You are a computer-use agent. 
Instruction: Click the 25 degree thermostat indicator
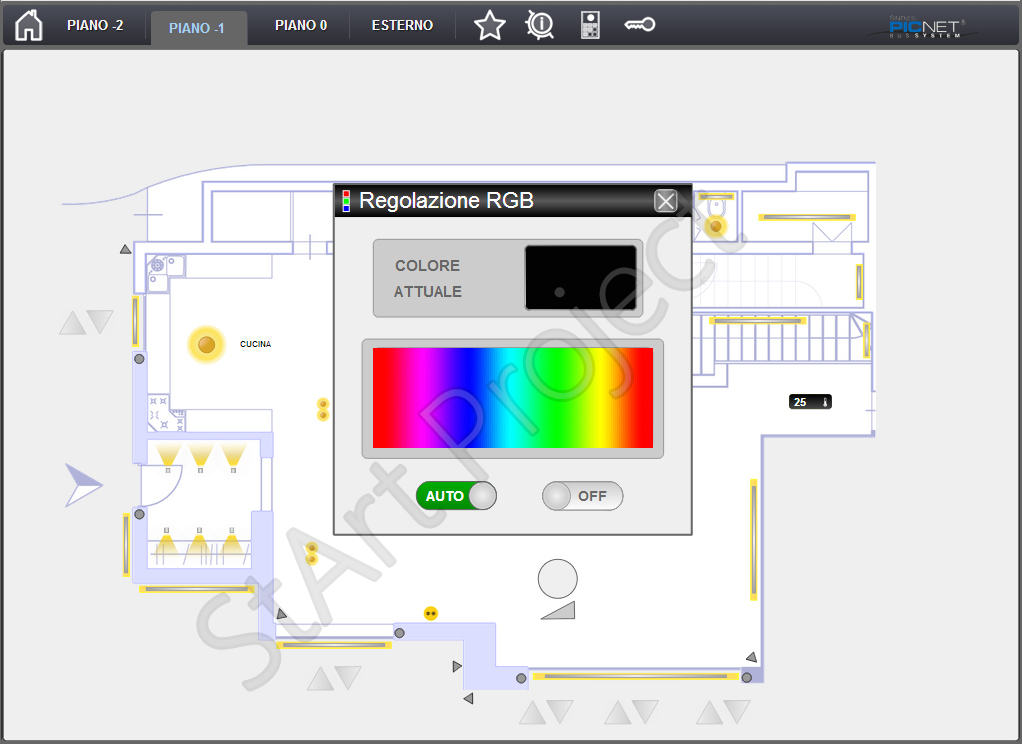810,402
